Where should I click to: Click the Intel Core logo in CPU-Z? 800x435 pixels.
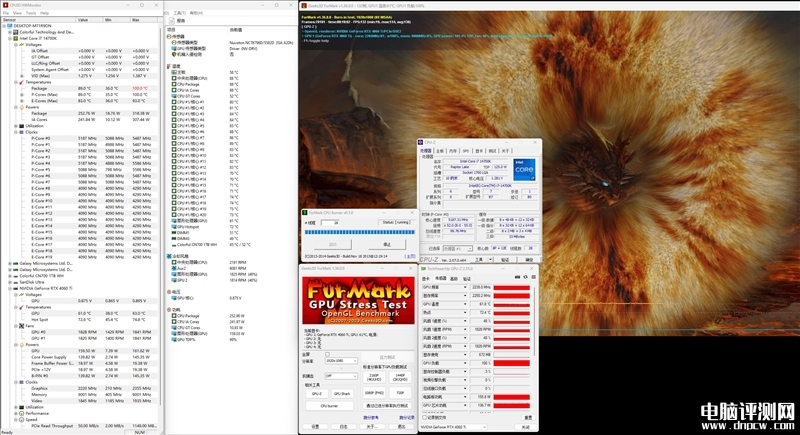click(x=523, y=170)
